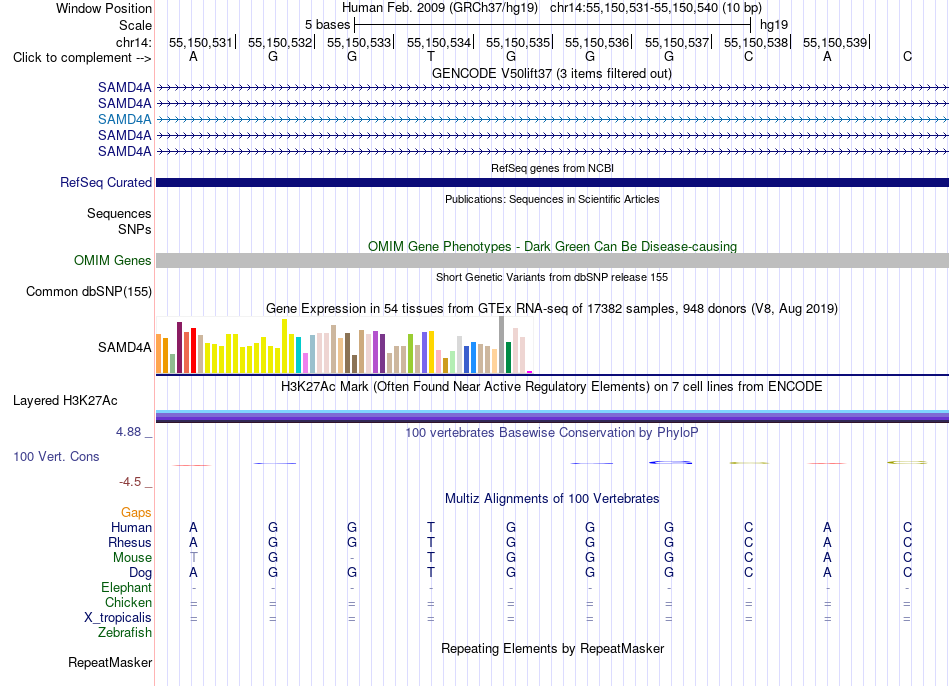This screenshot has height=686, width=950.
Task: Click the Dog alignment row label
Action: point(140,573)
